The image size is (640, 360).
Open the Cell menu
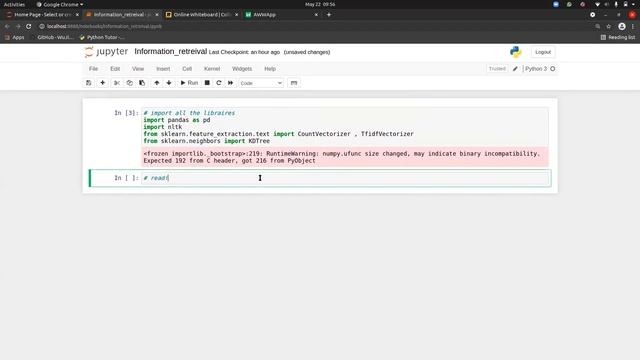[187, 69]
